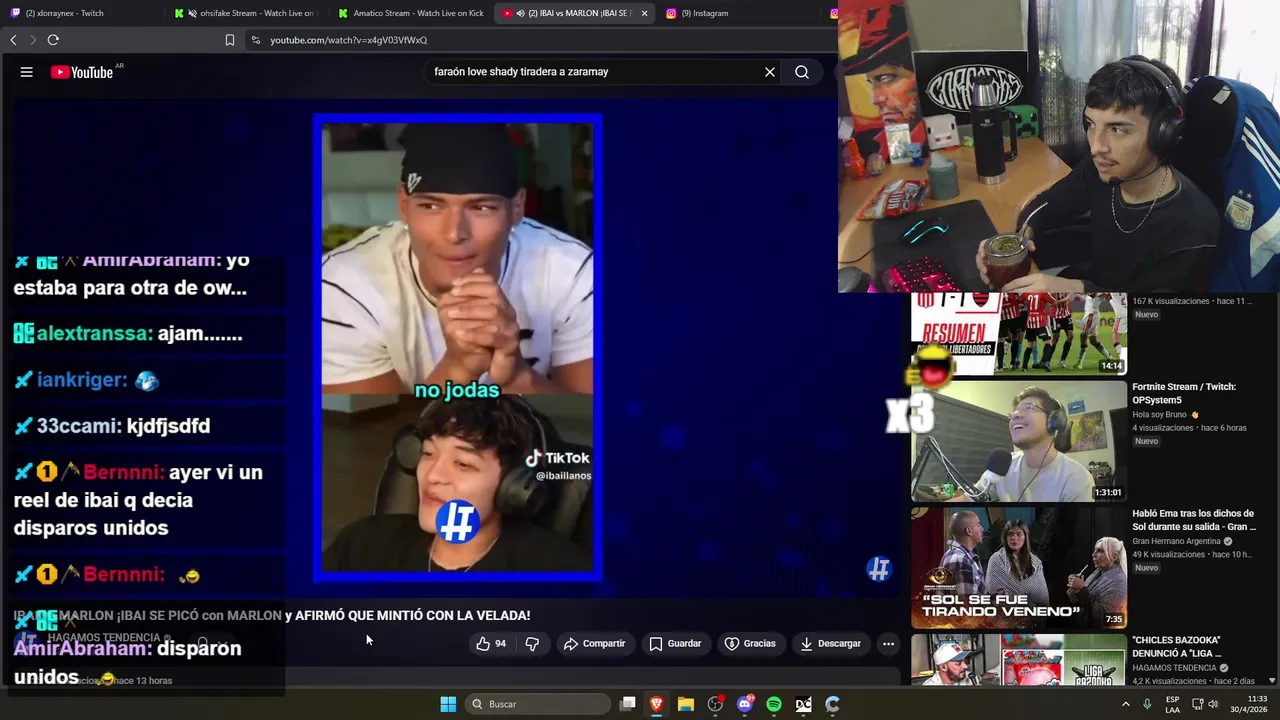Open round icon with red badge on taskbar
Image resolution: width=1280 pixels, height=720 pixels.
tap(715, 704)
